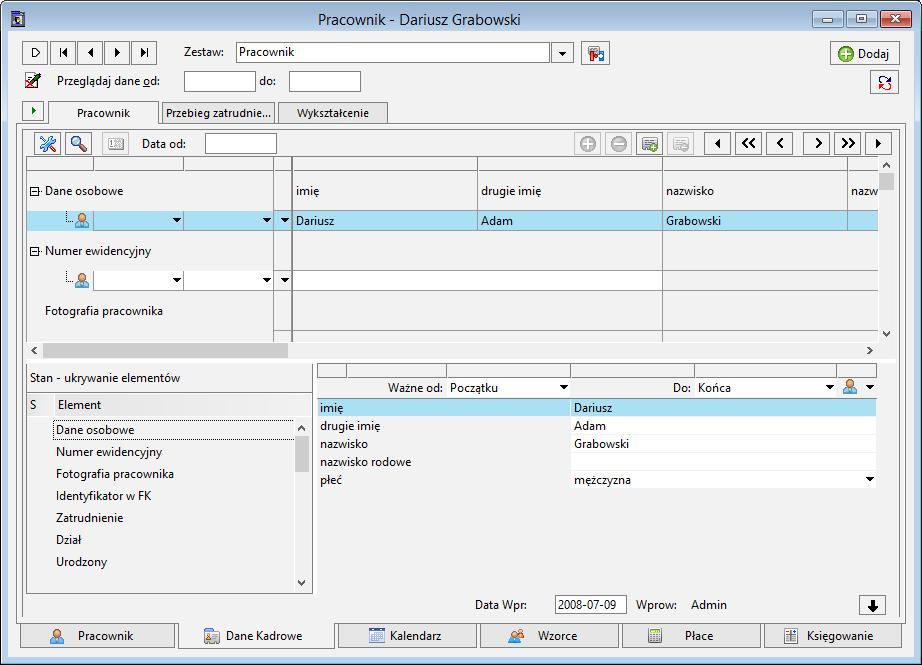Jump to first record in top navigation

click(x=64, y=53)
